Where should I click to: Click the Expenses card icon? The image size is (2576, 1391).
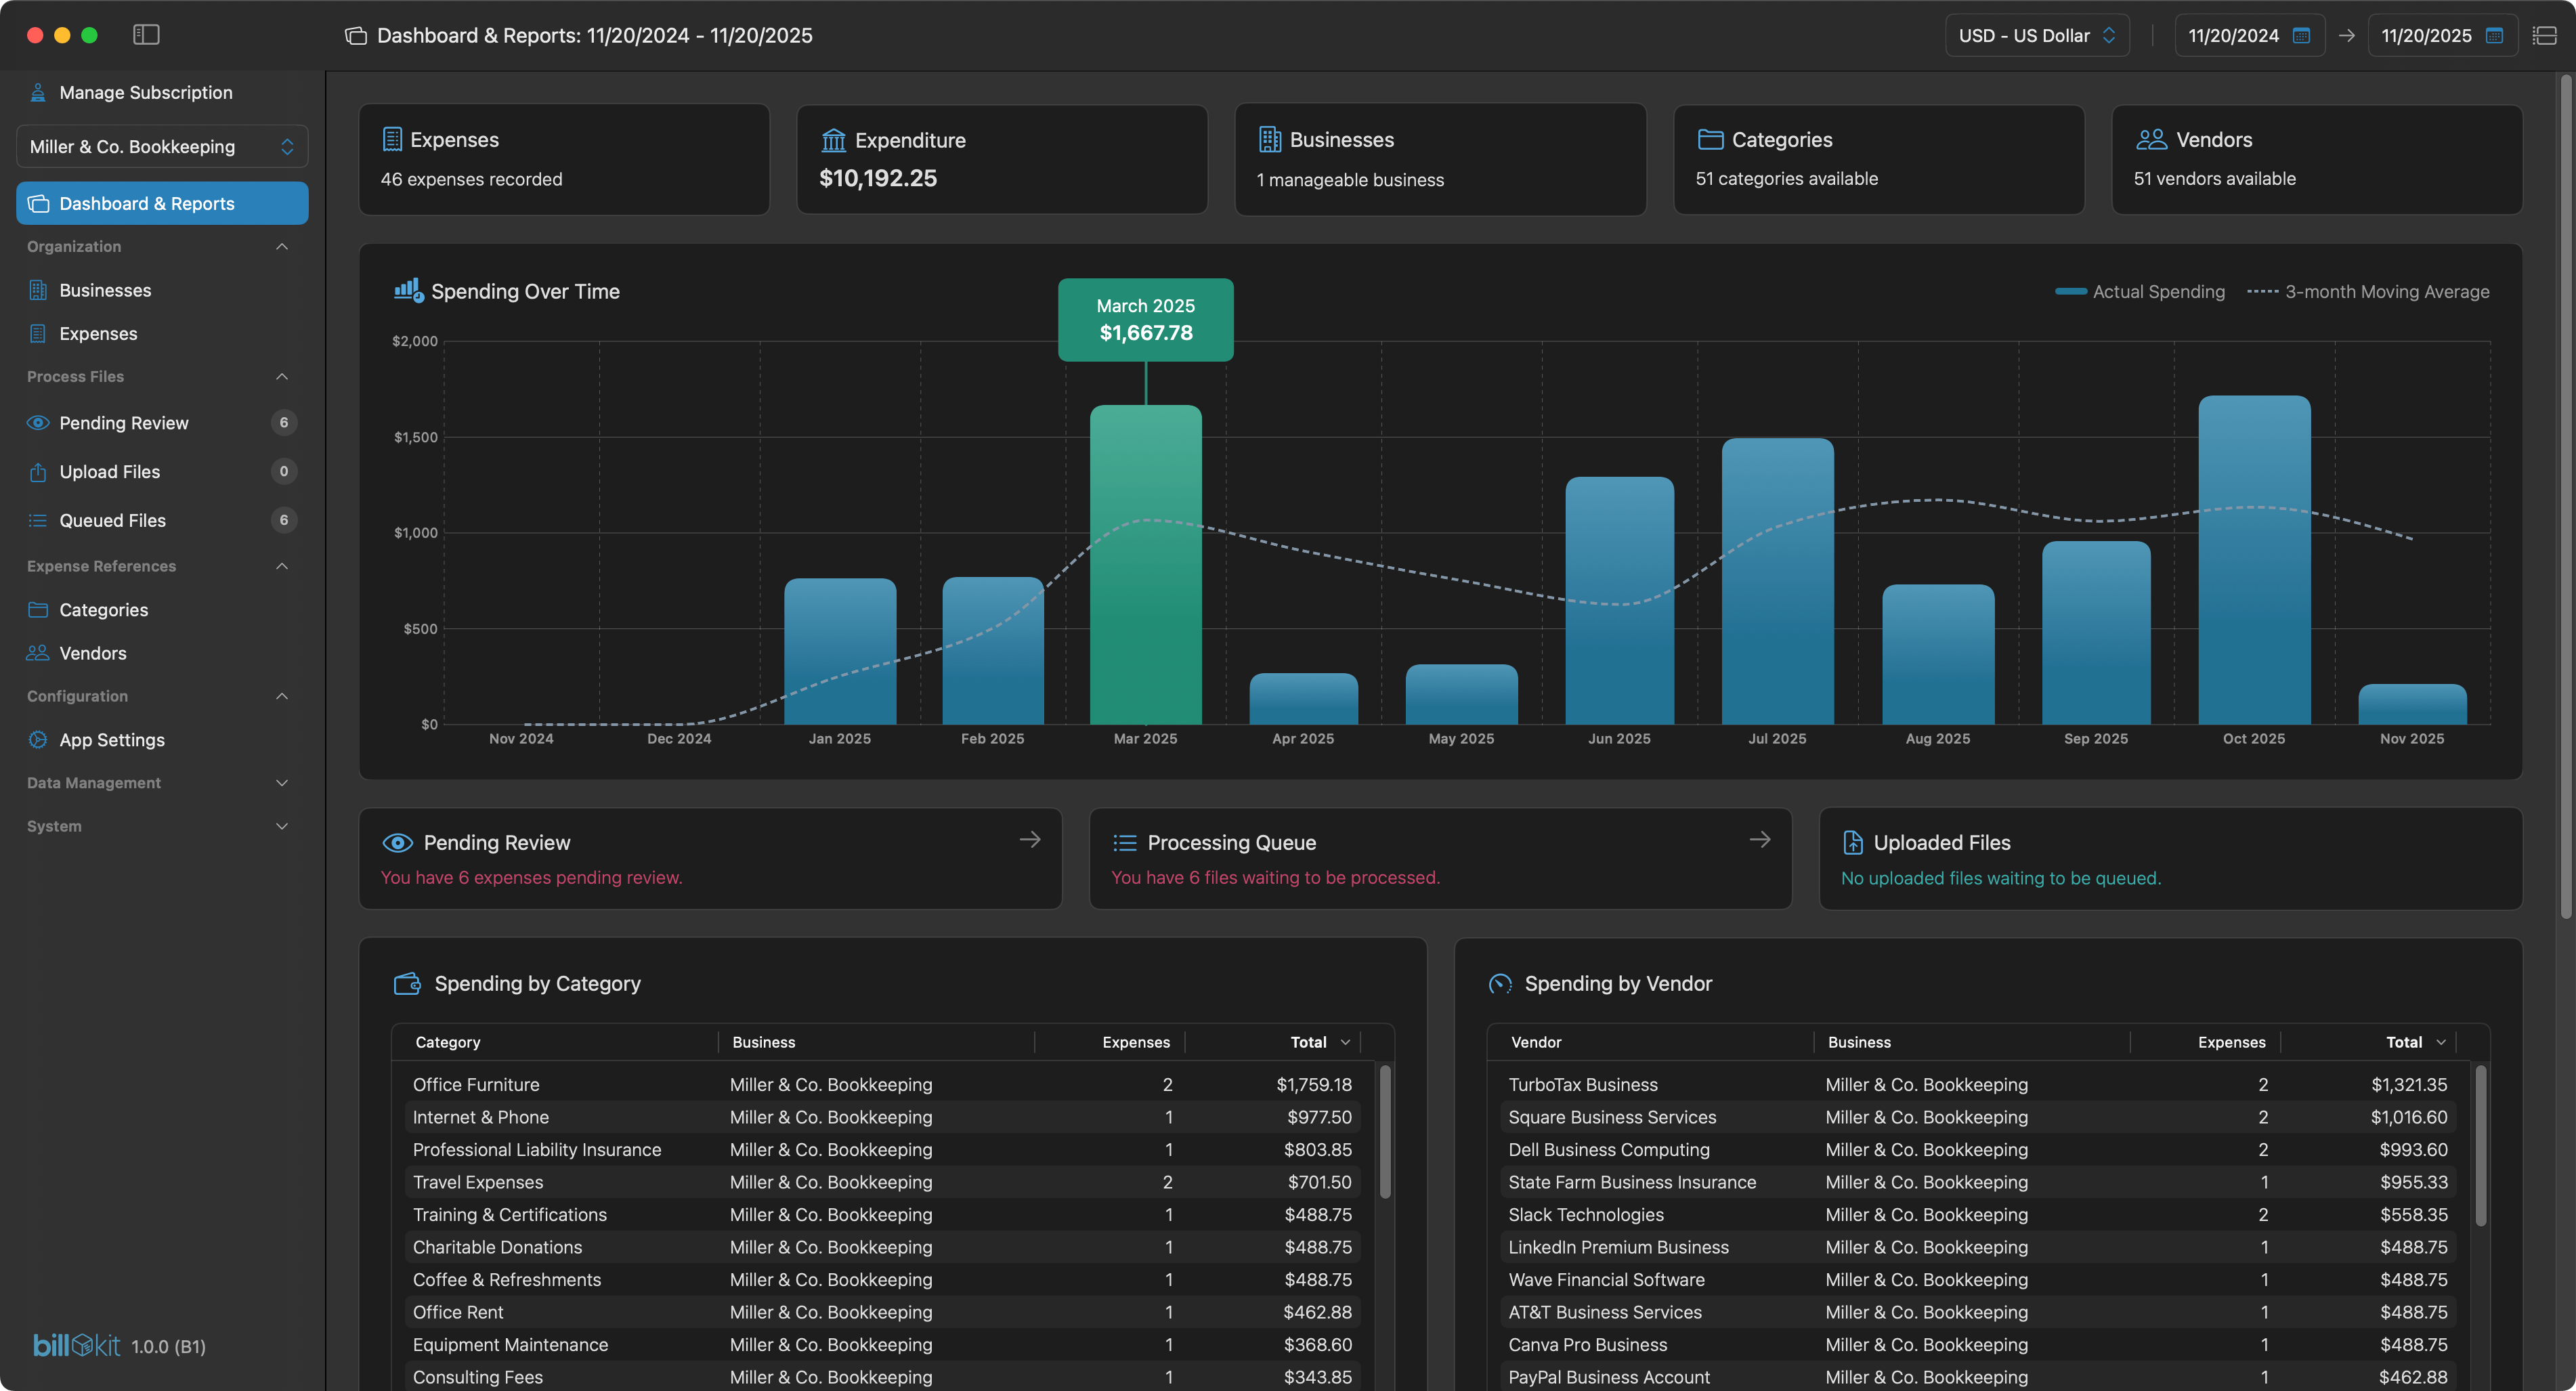pyautogui.click(x=394, y=140)
